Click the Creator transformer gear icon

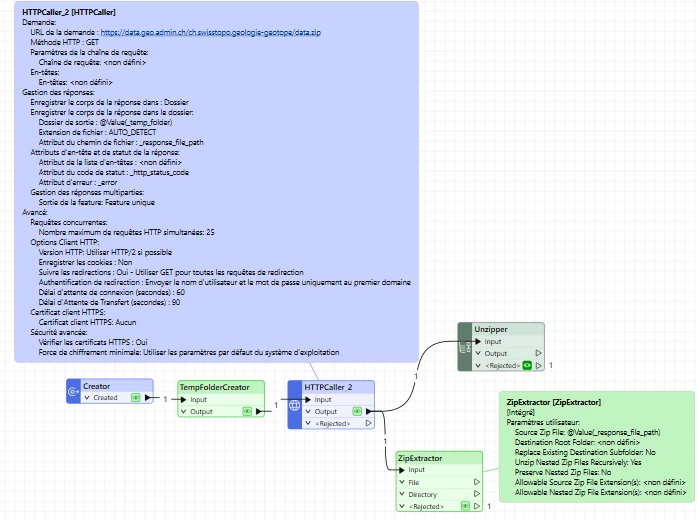[x=73, y=392]
